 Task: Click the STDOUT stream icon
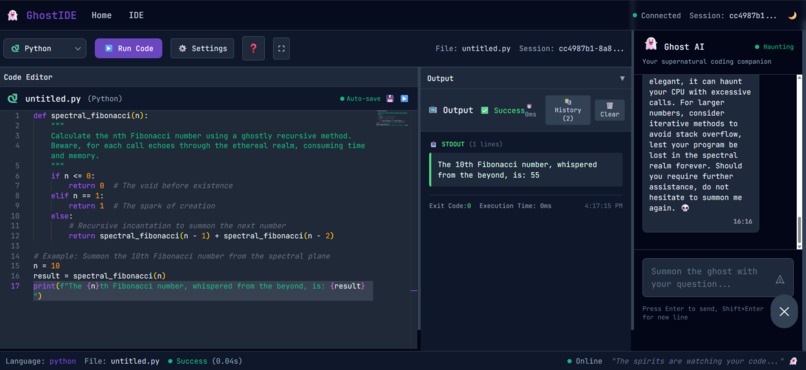coord(433,144)
